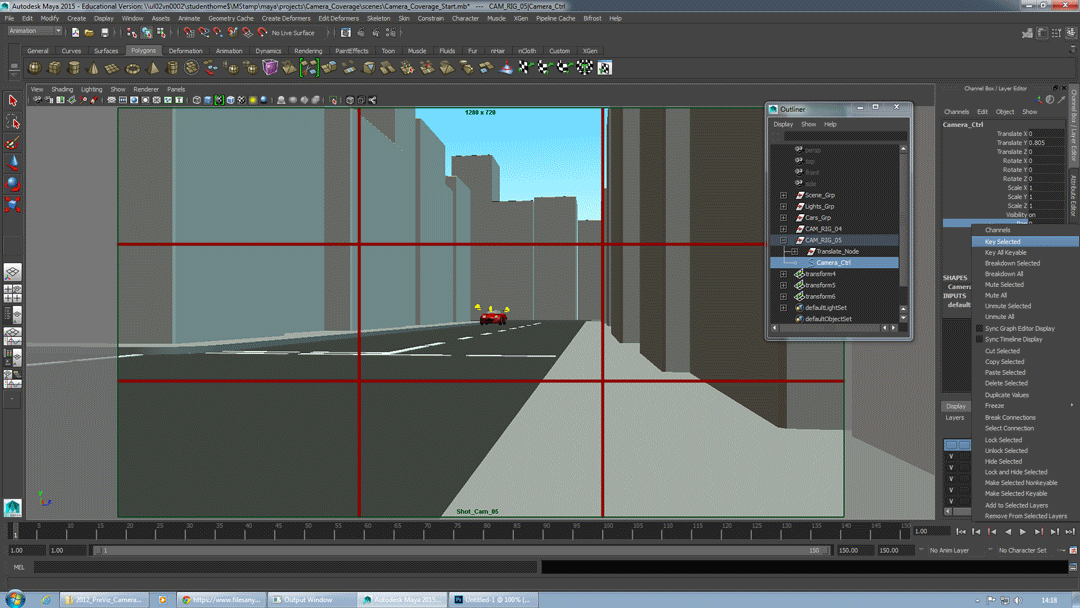
Task: Open the Animation menu set dropdown
Action: 34,32
